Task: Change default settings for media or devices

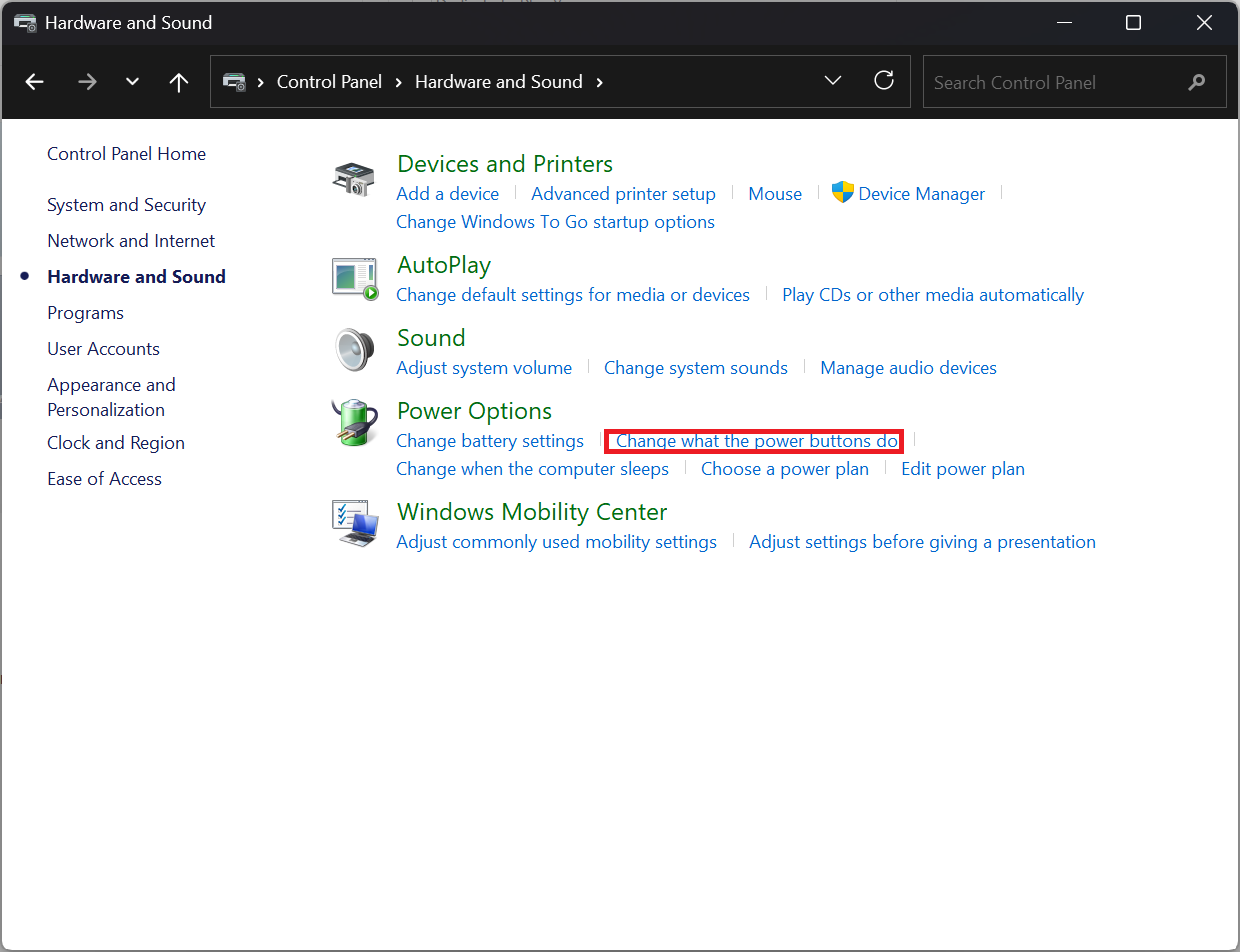Action: (573, 295)
